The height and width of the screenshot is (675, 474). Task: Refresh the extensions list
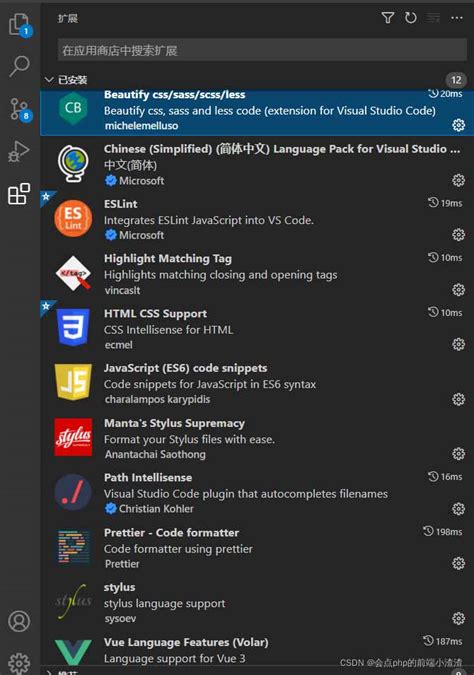coord(410,18)
